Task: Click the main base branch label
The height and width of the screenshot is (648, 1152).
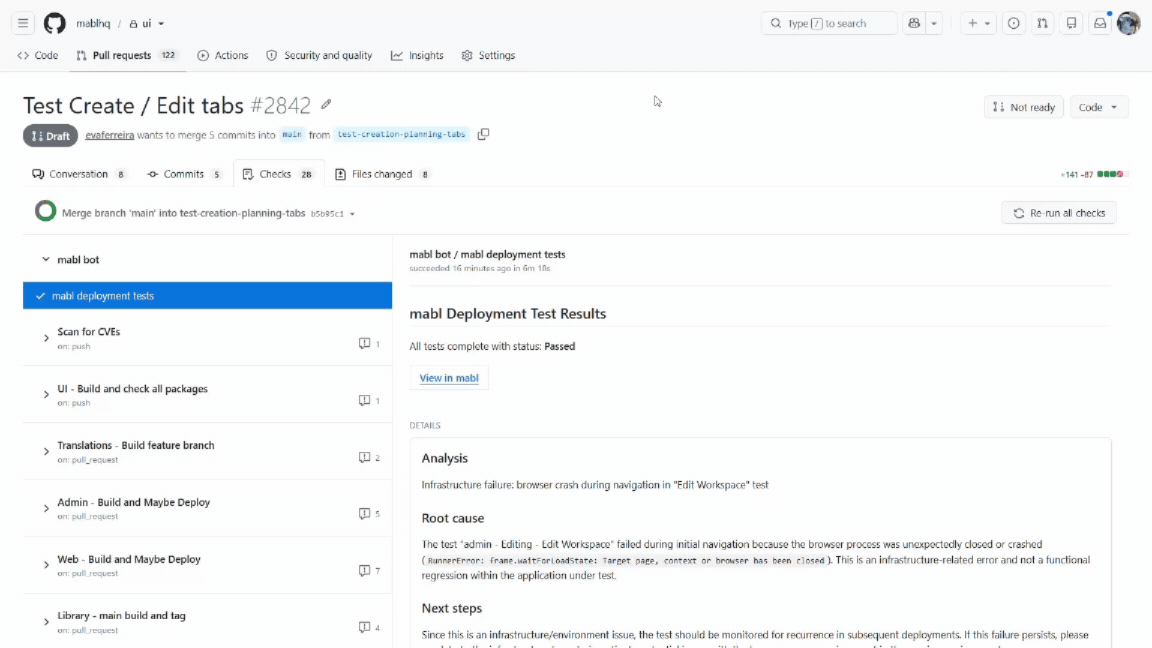Action: 292,134
